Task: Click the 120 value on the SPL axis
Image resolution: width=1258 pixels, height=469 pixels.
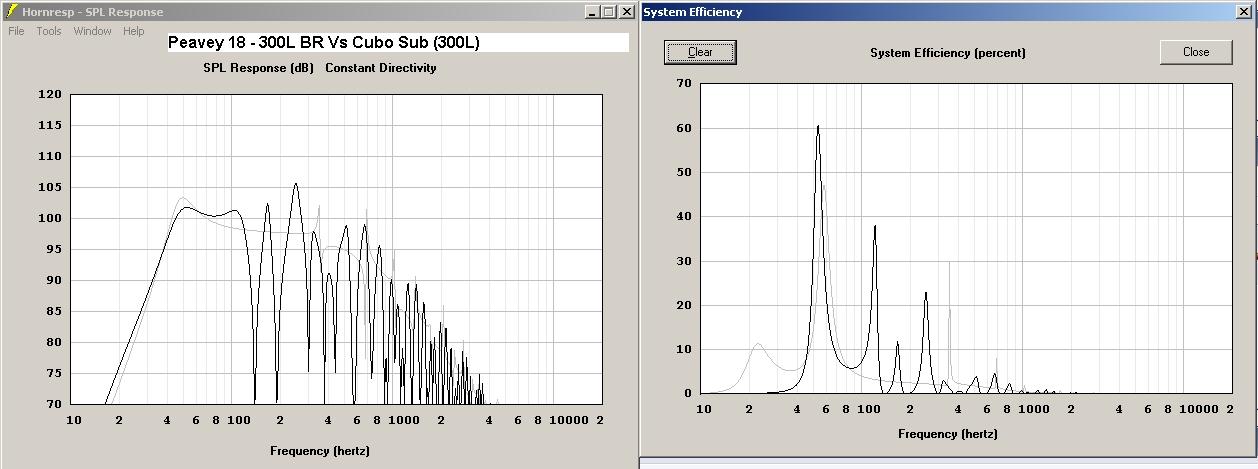Action: point(51,95)
